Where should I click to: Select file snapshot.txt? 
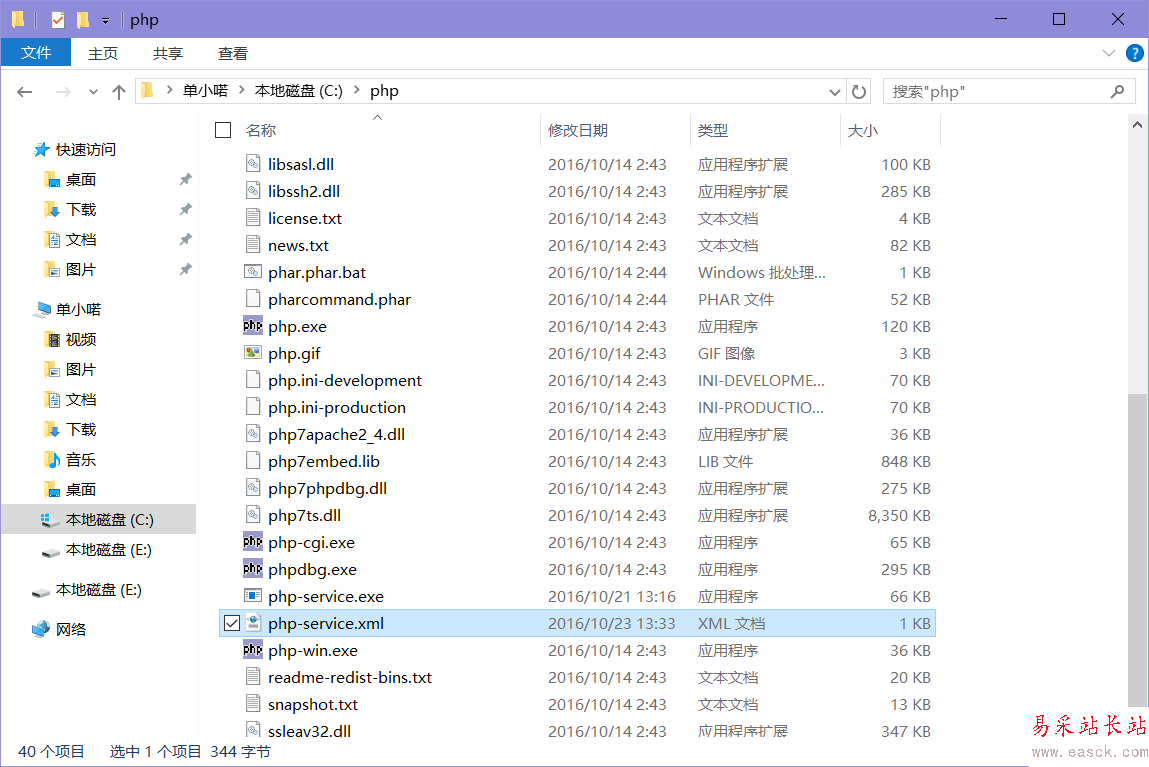tap(313, 705)
